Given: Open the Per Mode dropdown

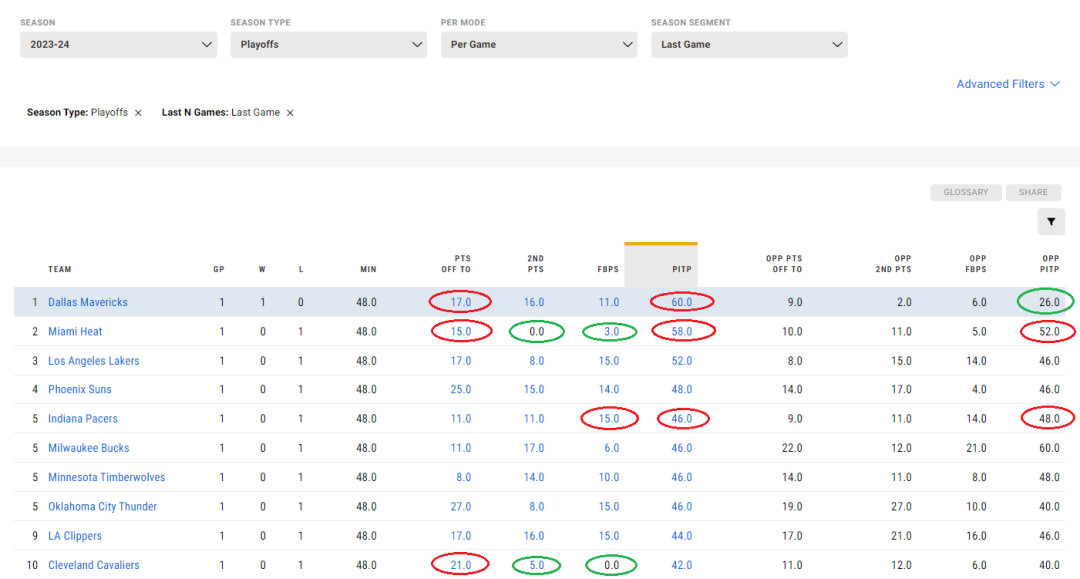Looking at the screenshot, I should (538, 44).
